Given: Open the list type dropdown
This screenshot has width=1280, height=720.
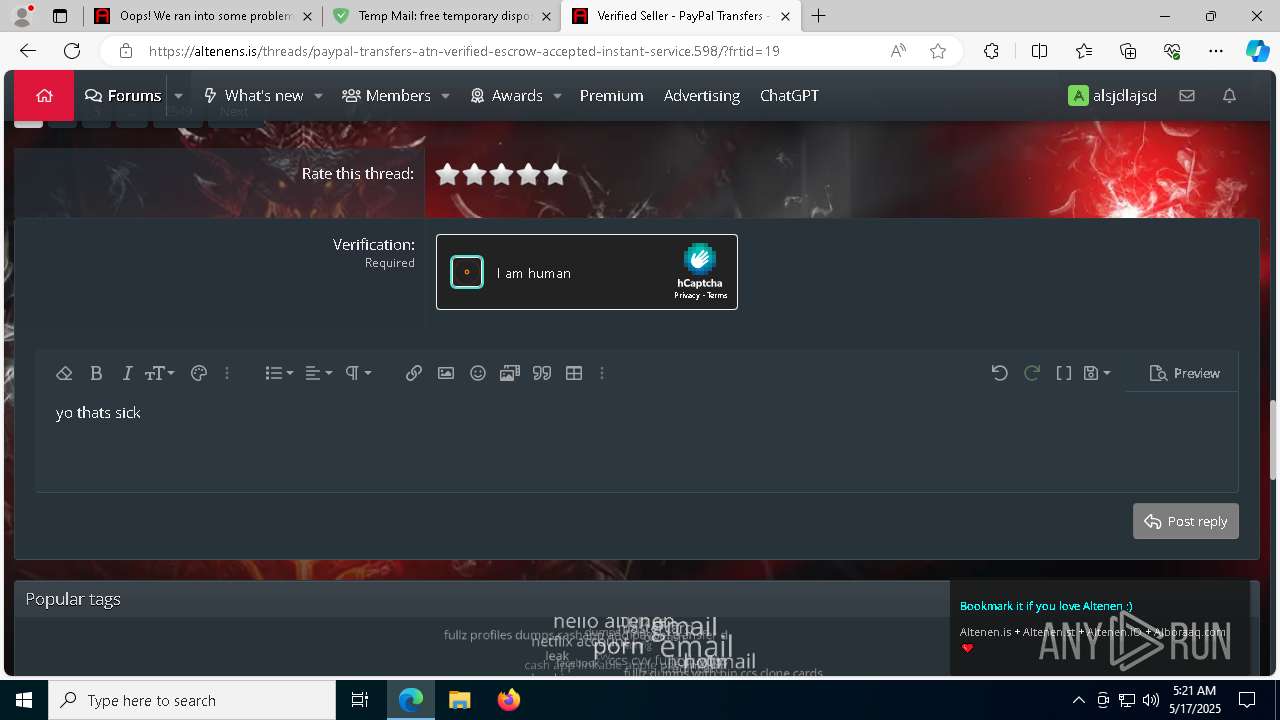Looking at the screenshot, I should 279,373.
